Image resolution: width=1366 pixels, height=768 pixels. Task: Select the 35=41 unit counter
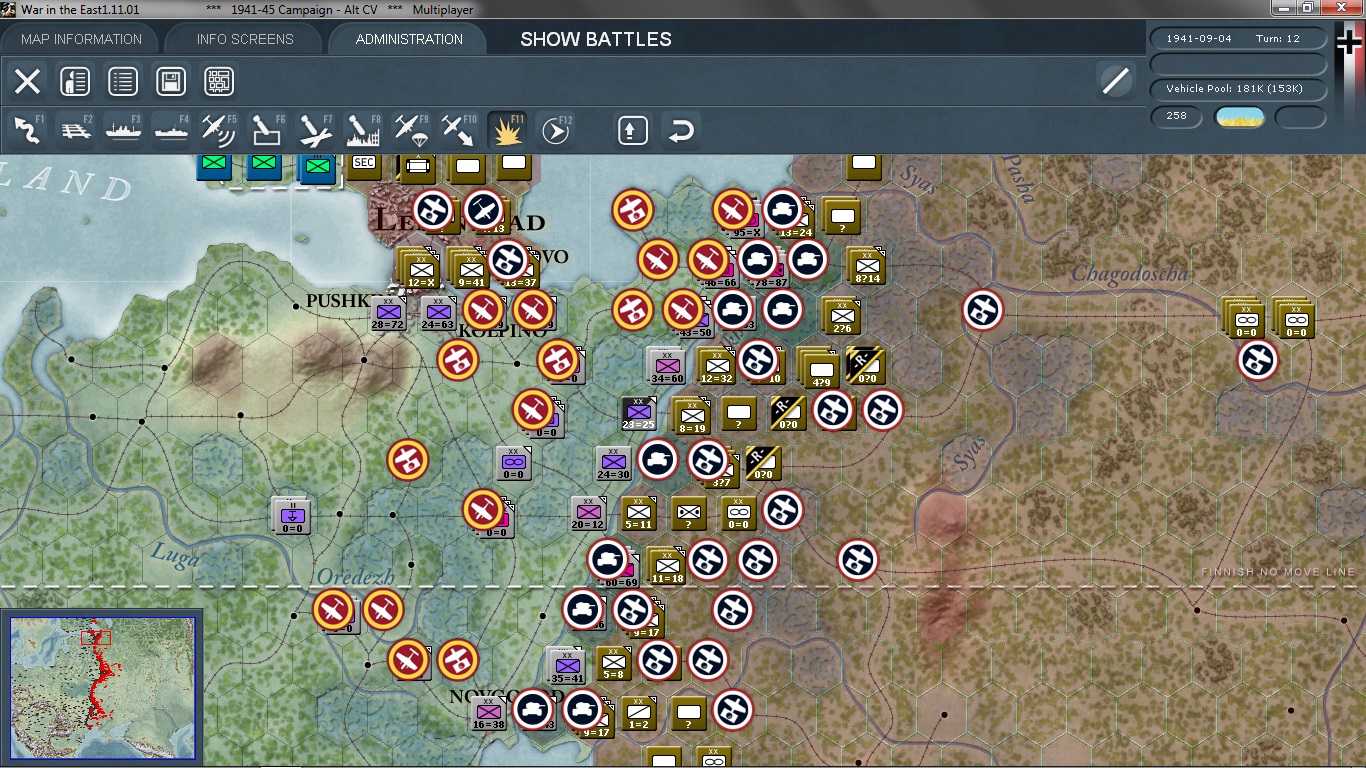tap(566, 666)
